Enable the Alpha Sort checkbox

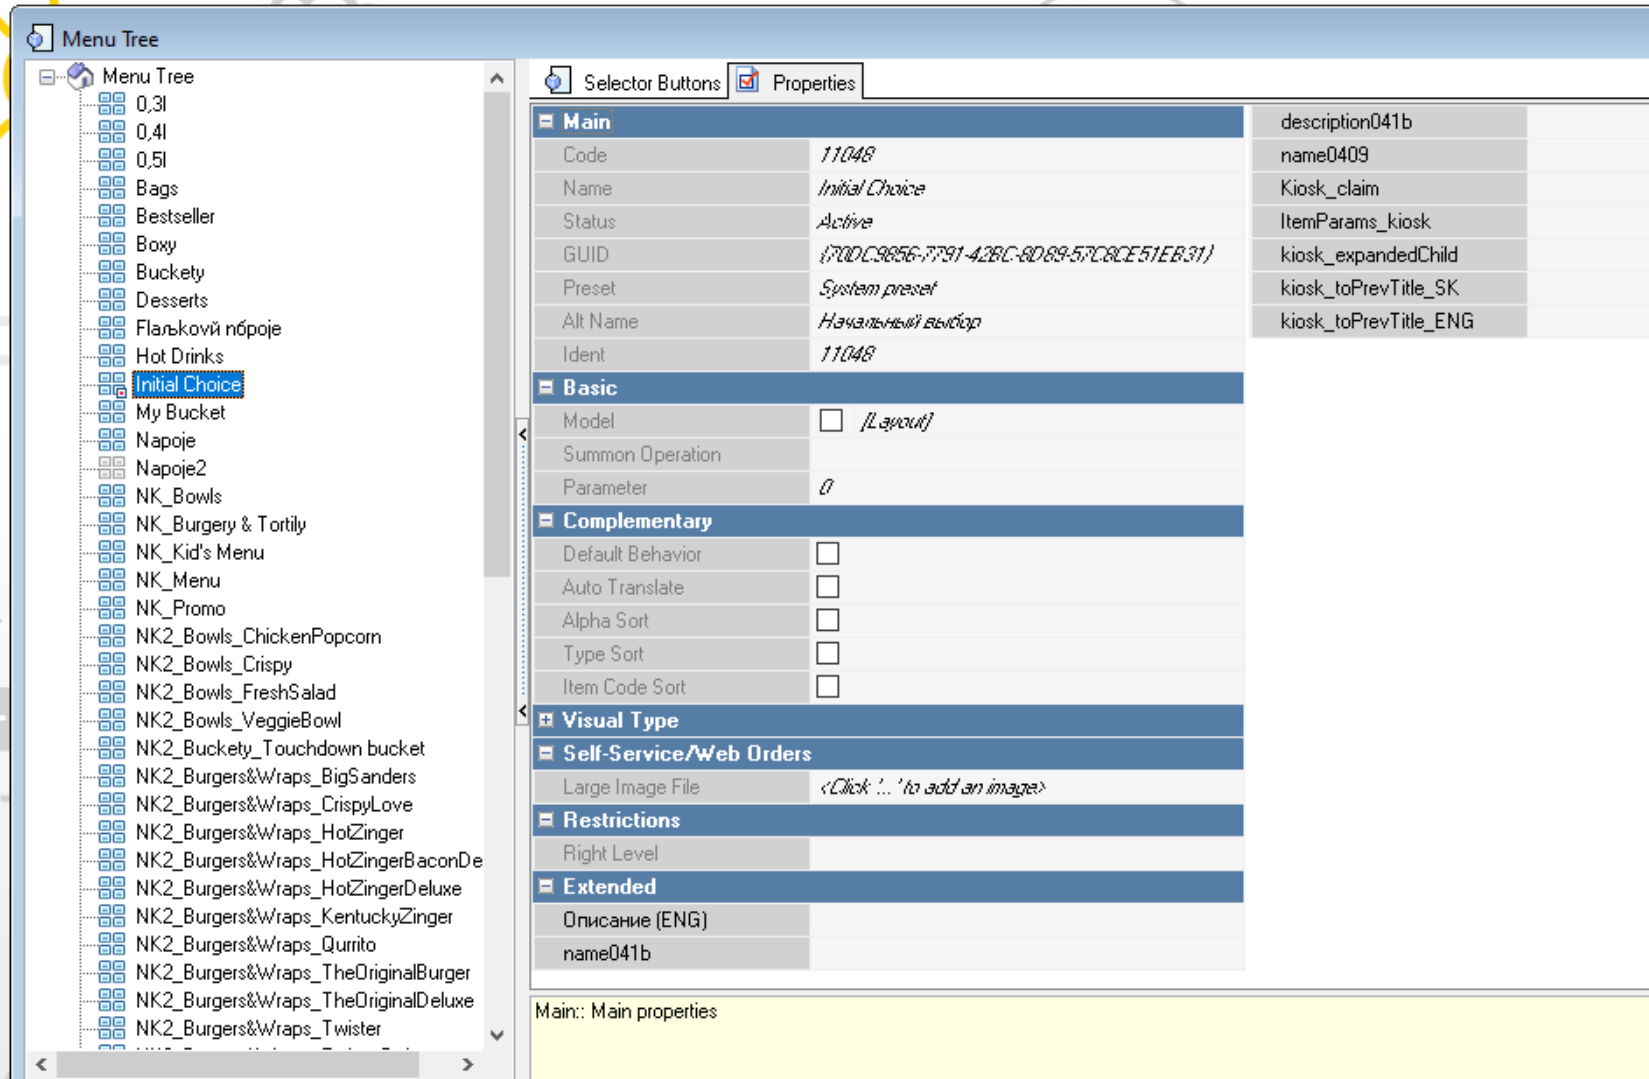pos(828,620)
